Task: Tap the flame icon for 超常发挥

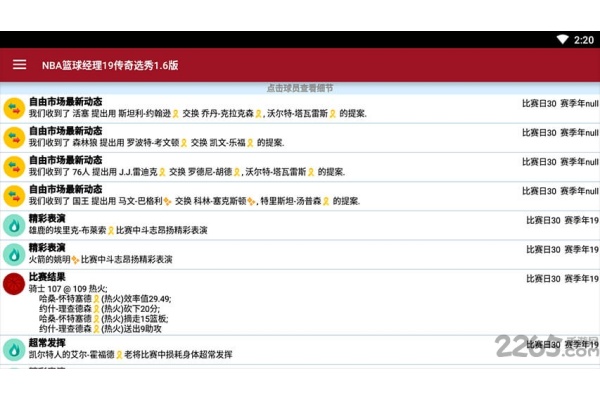Action: pyautogui.click(x=14, y=349)
